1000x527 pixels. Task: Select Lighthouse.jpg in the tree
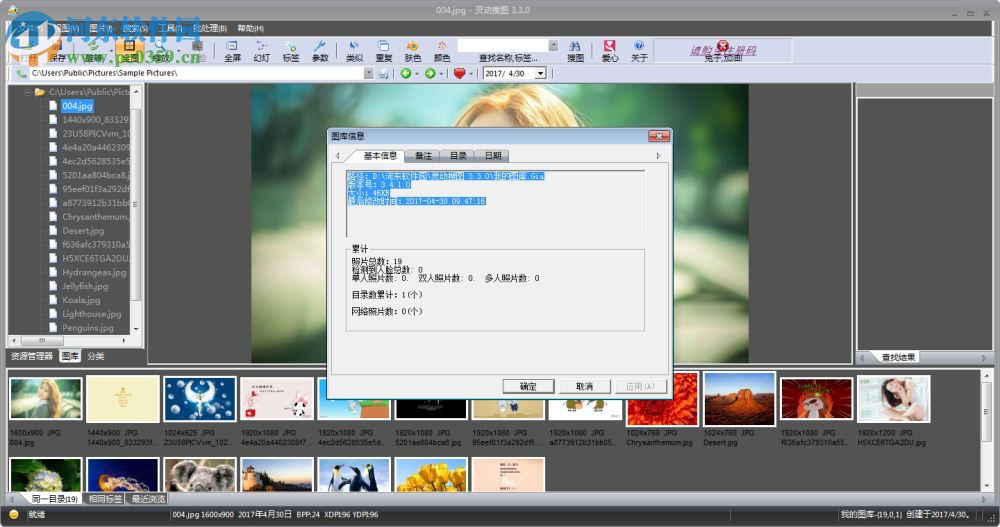(91, 314)
